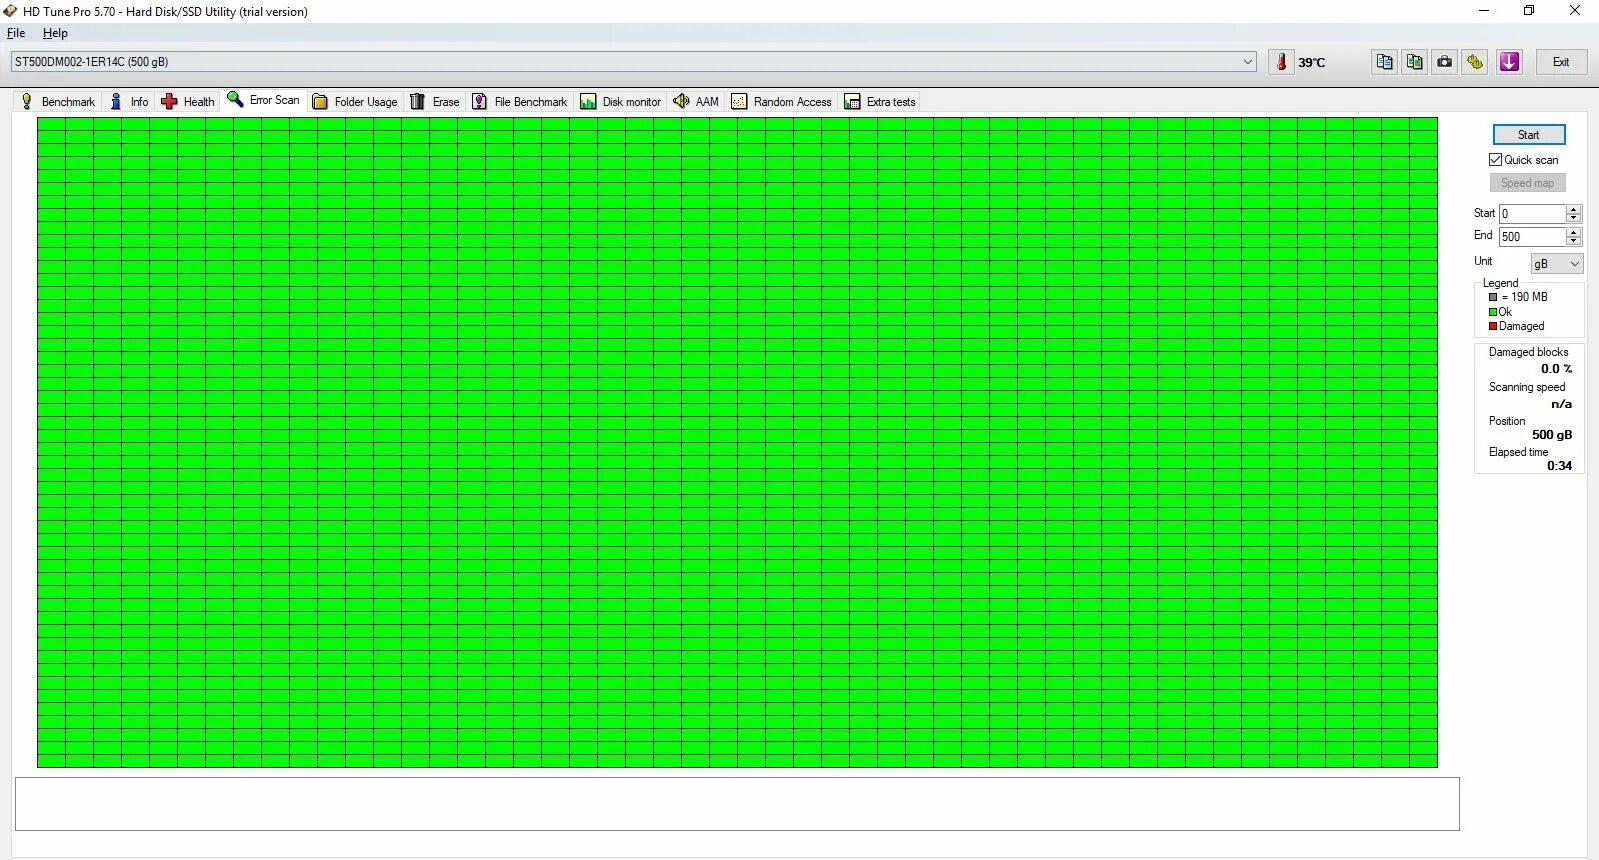
Task: Select the Error Scan tab
Action: pos(264,100)
